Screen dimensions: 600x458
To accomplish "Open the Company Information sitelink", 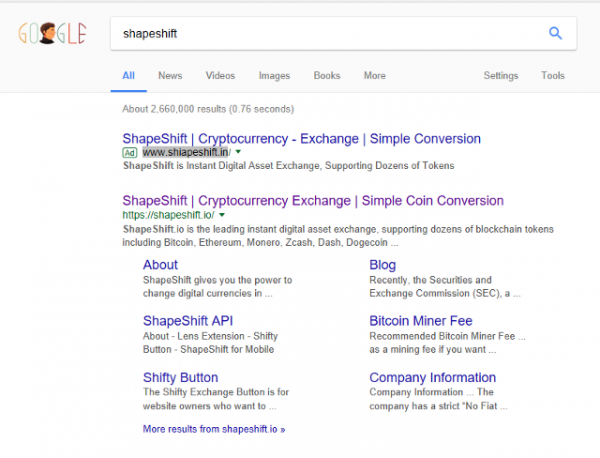I will point(433,377).
